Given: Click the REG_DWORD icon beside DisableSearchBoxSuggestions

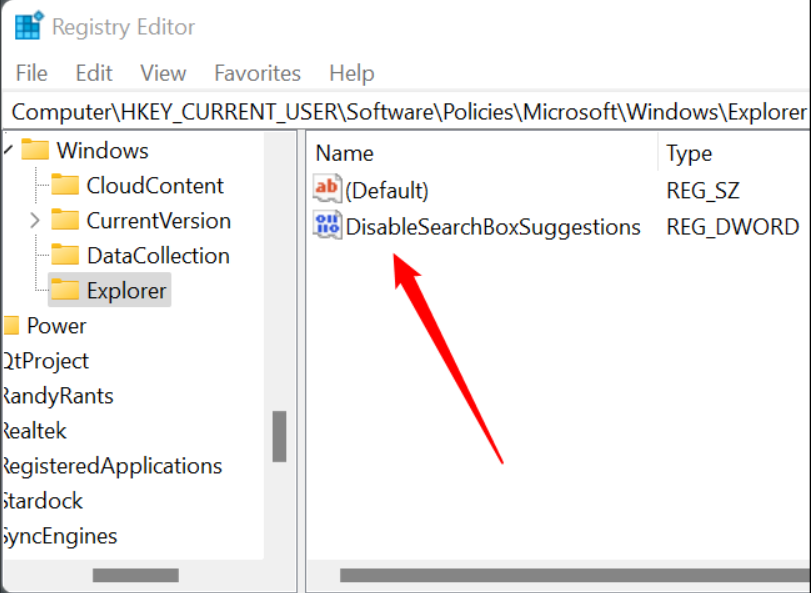Looking at the screenshot, I should 326,227.
